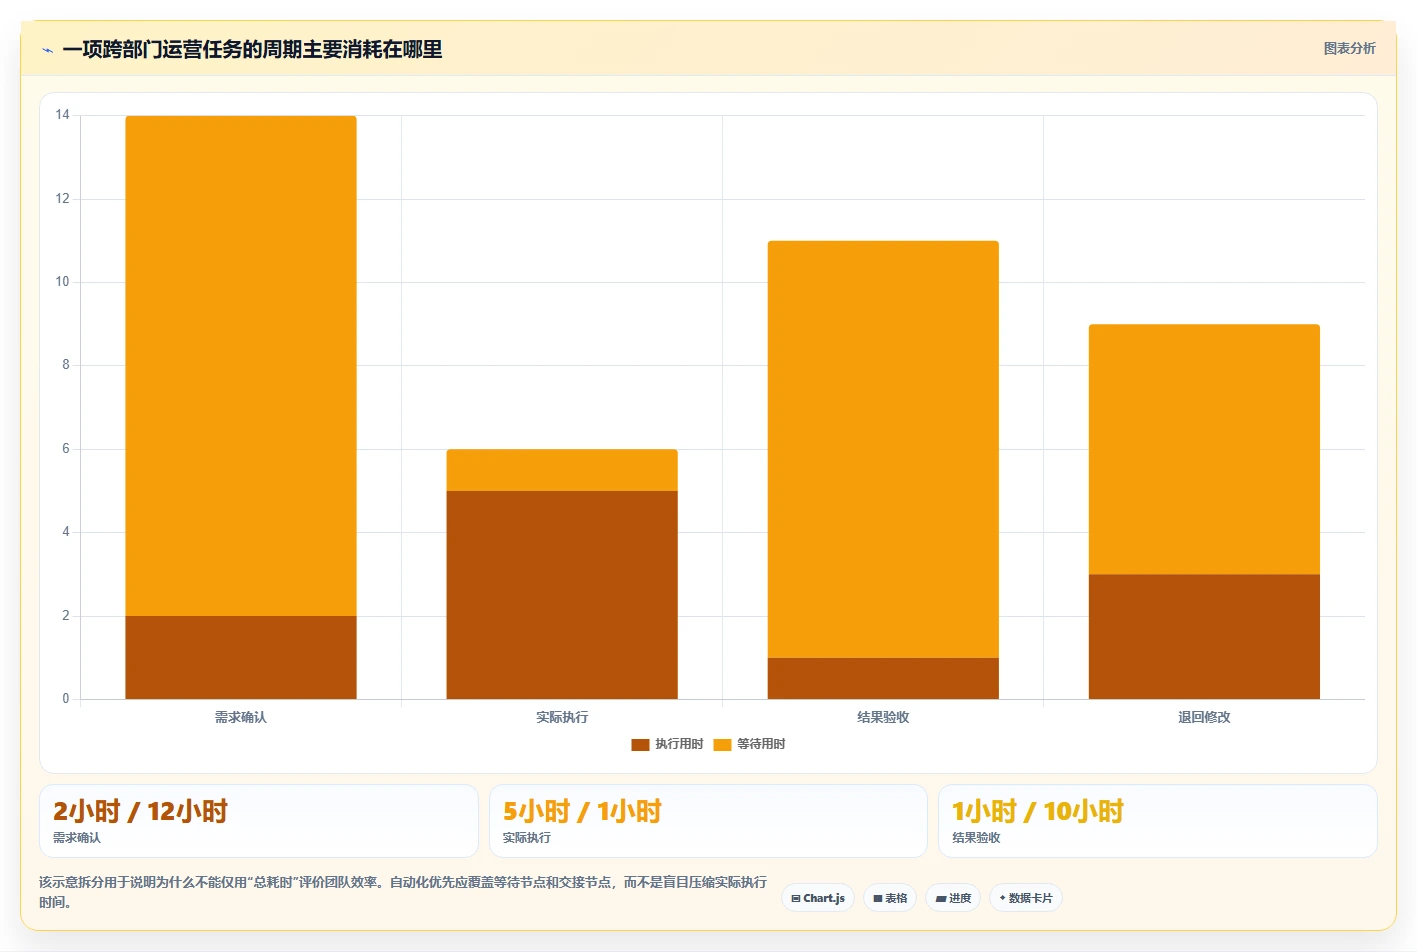Click the 结果验收 x-axis label

click(883, 717)
